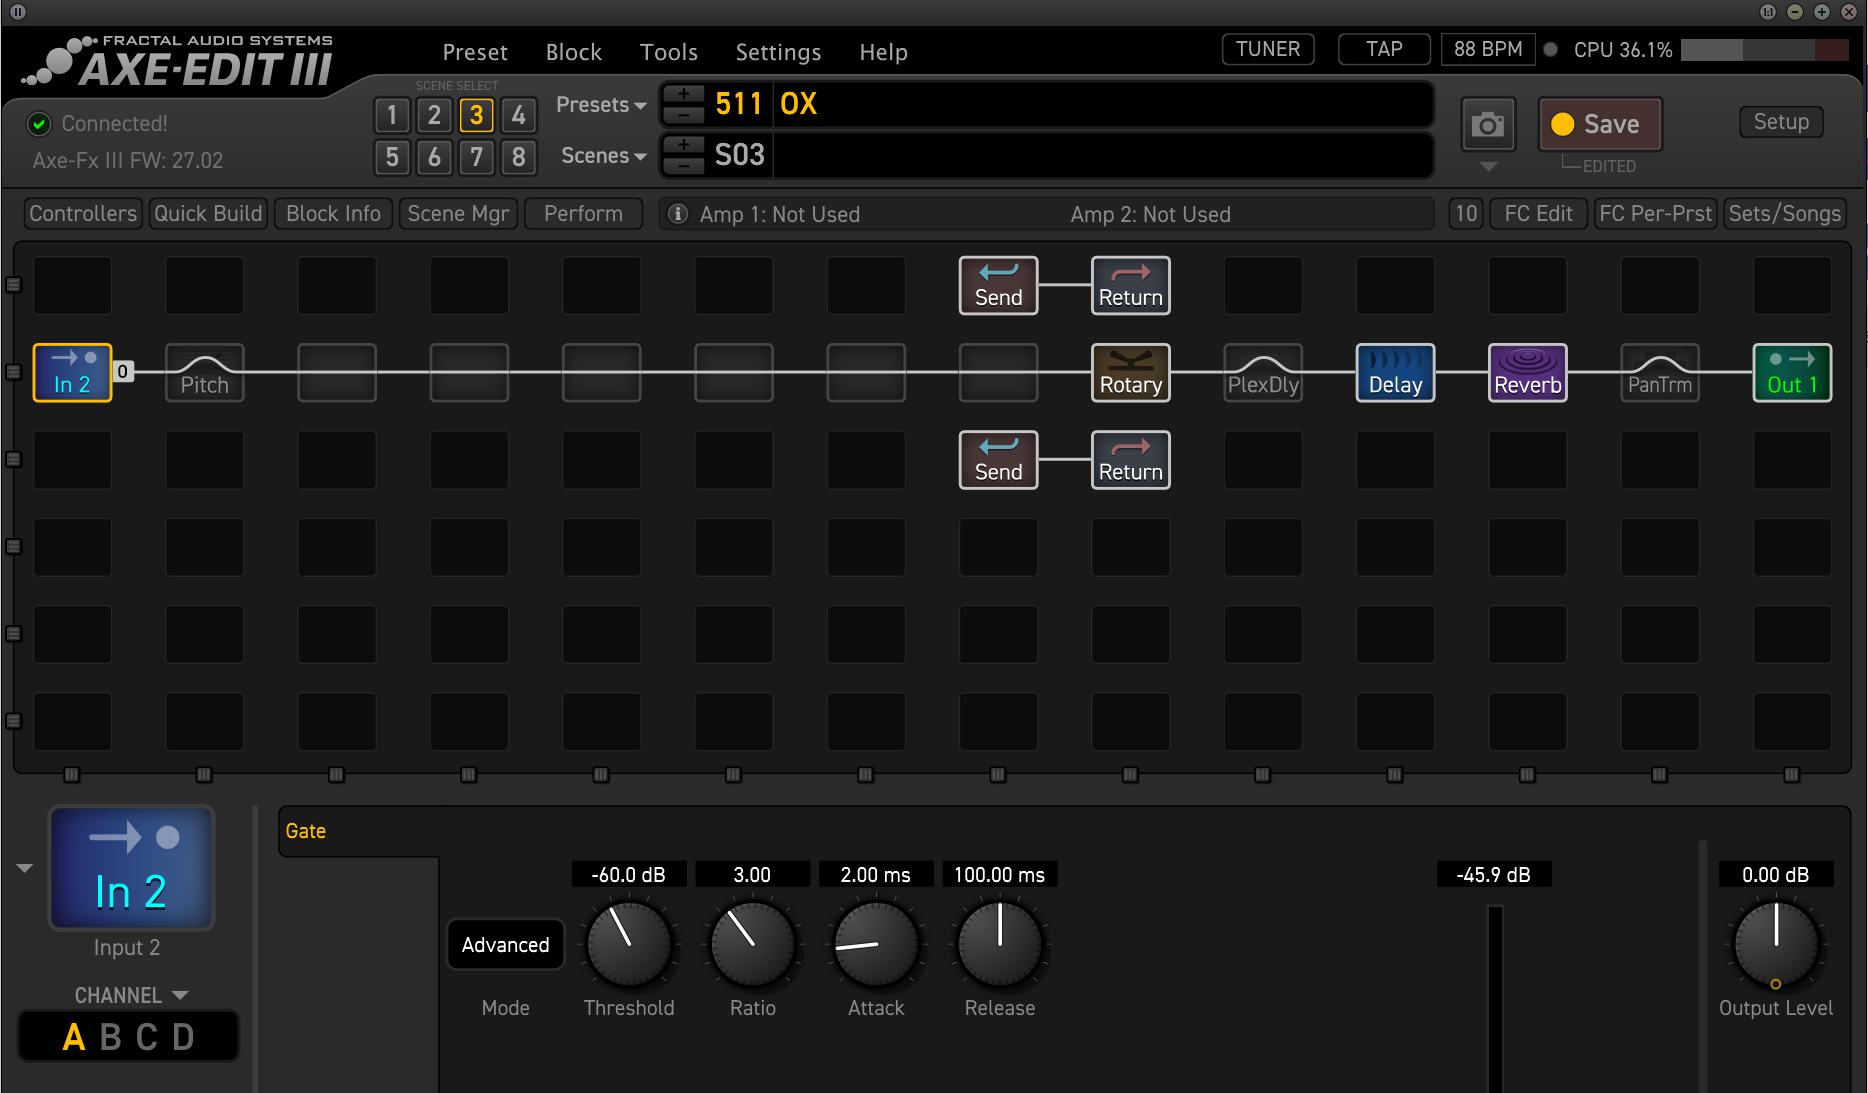This screenshot has height=1093, width=1868.
Task: Click the info icon beside Amp 1
Action: pyautogui.click(x=677, y=214)
